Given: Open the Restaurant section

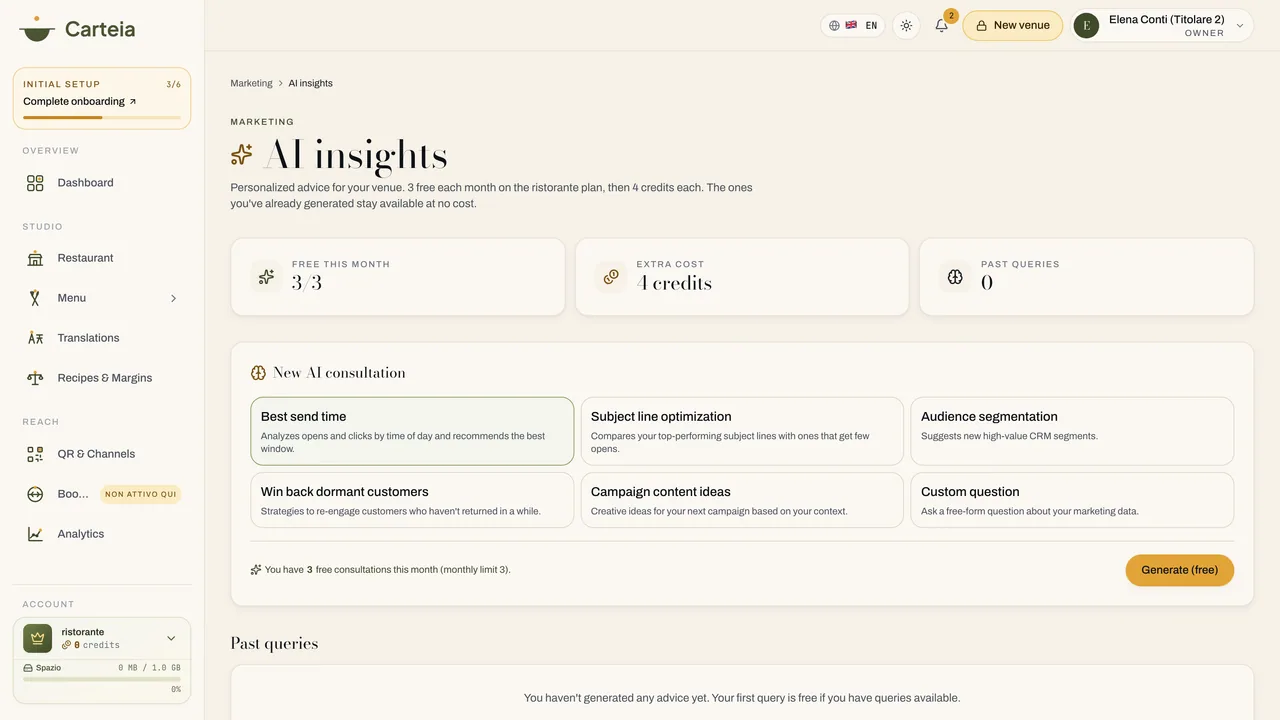Looking at the screenshot, I should coord(102,258).
